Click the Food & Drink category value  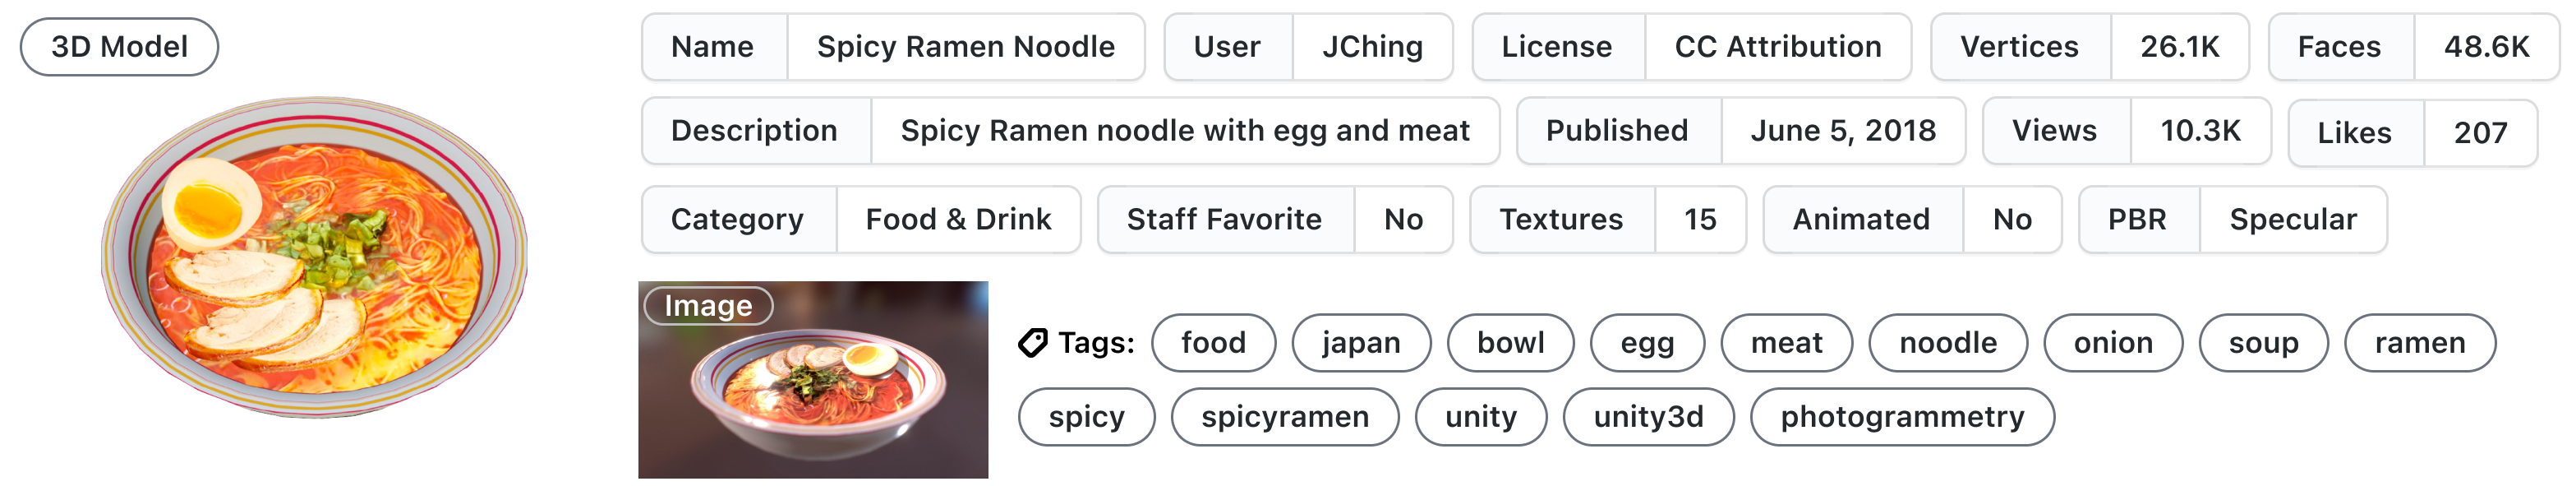[958, 220]
